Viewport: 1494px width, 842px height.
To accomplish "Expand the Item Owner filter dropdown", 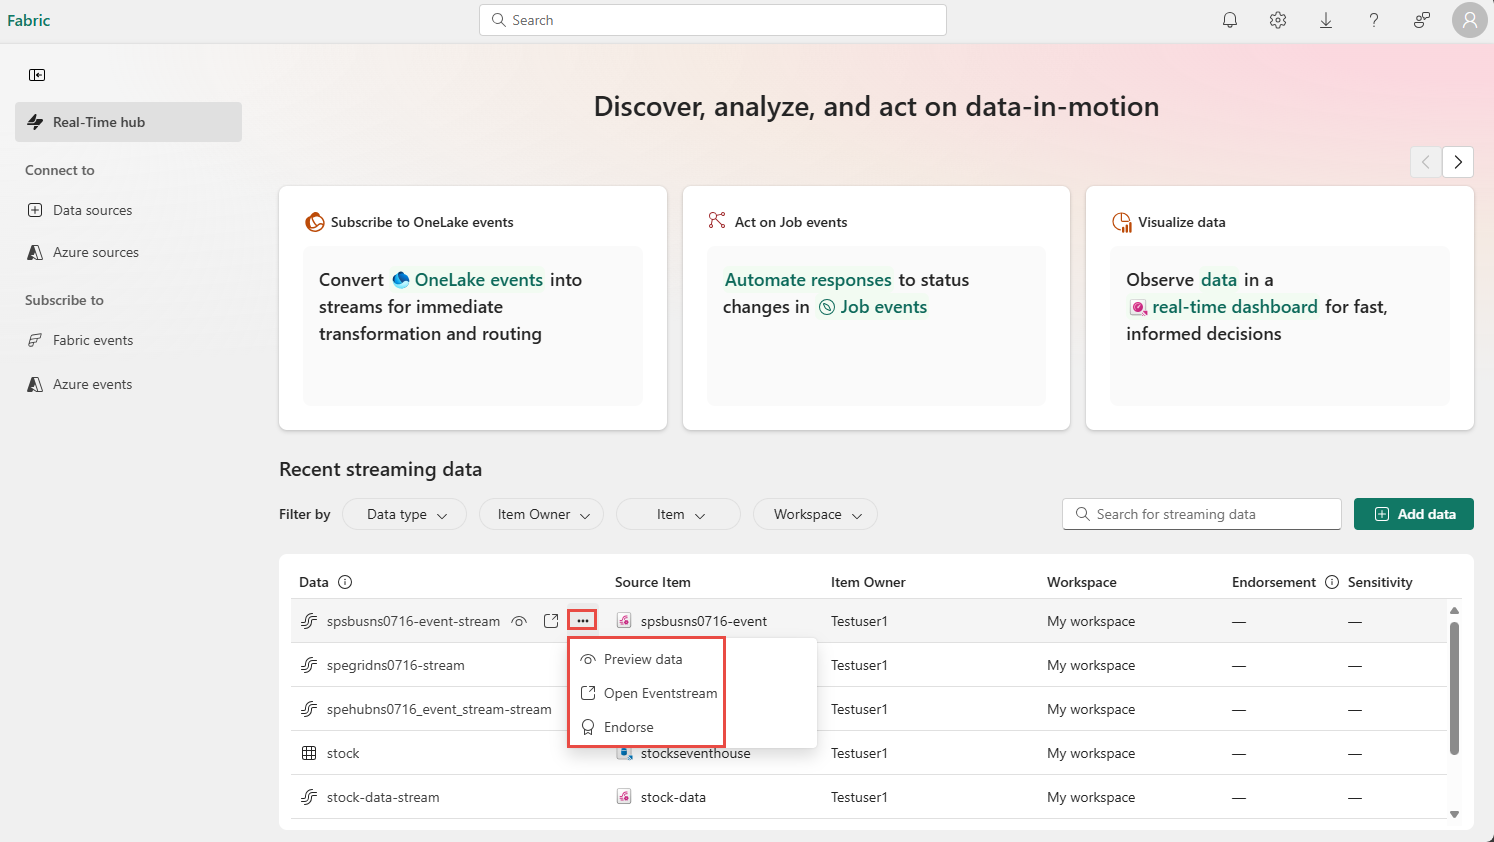I will tap(541, 514).
